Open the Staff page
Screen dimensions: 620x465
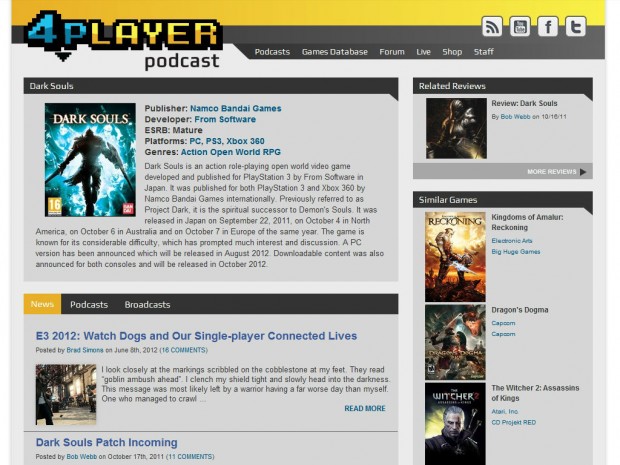point(484,52)
